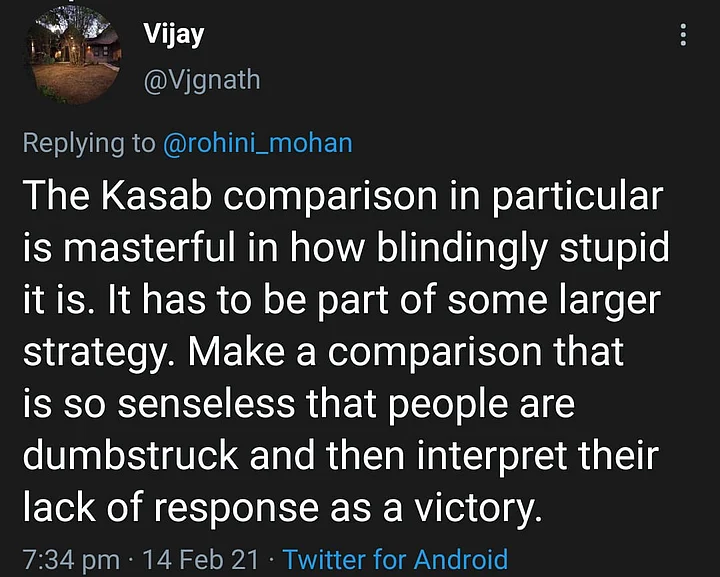The width and height of the screenshot is (720, 577).
Task: Click the display name Vijay
Action: pyautogui.click(x=174, y=34)
